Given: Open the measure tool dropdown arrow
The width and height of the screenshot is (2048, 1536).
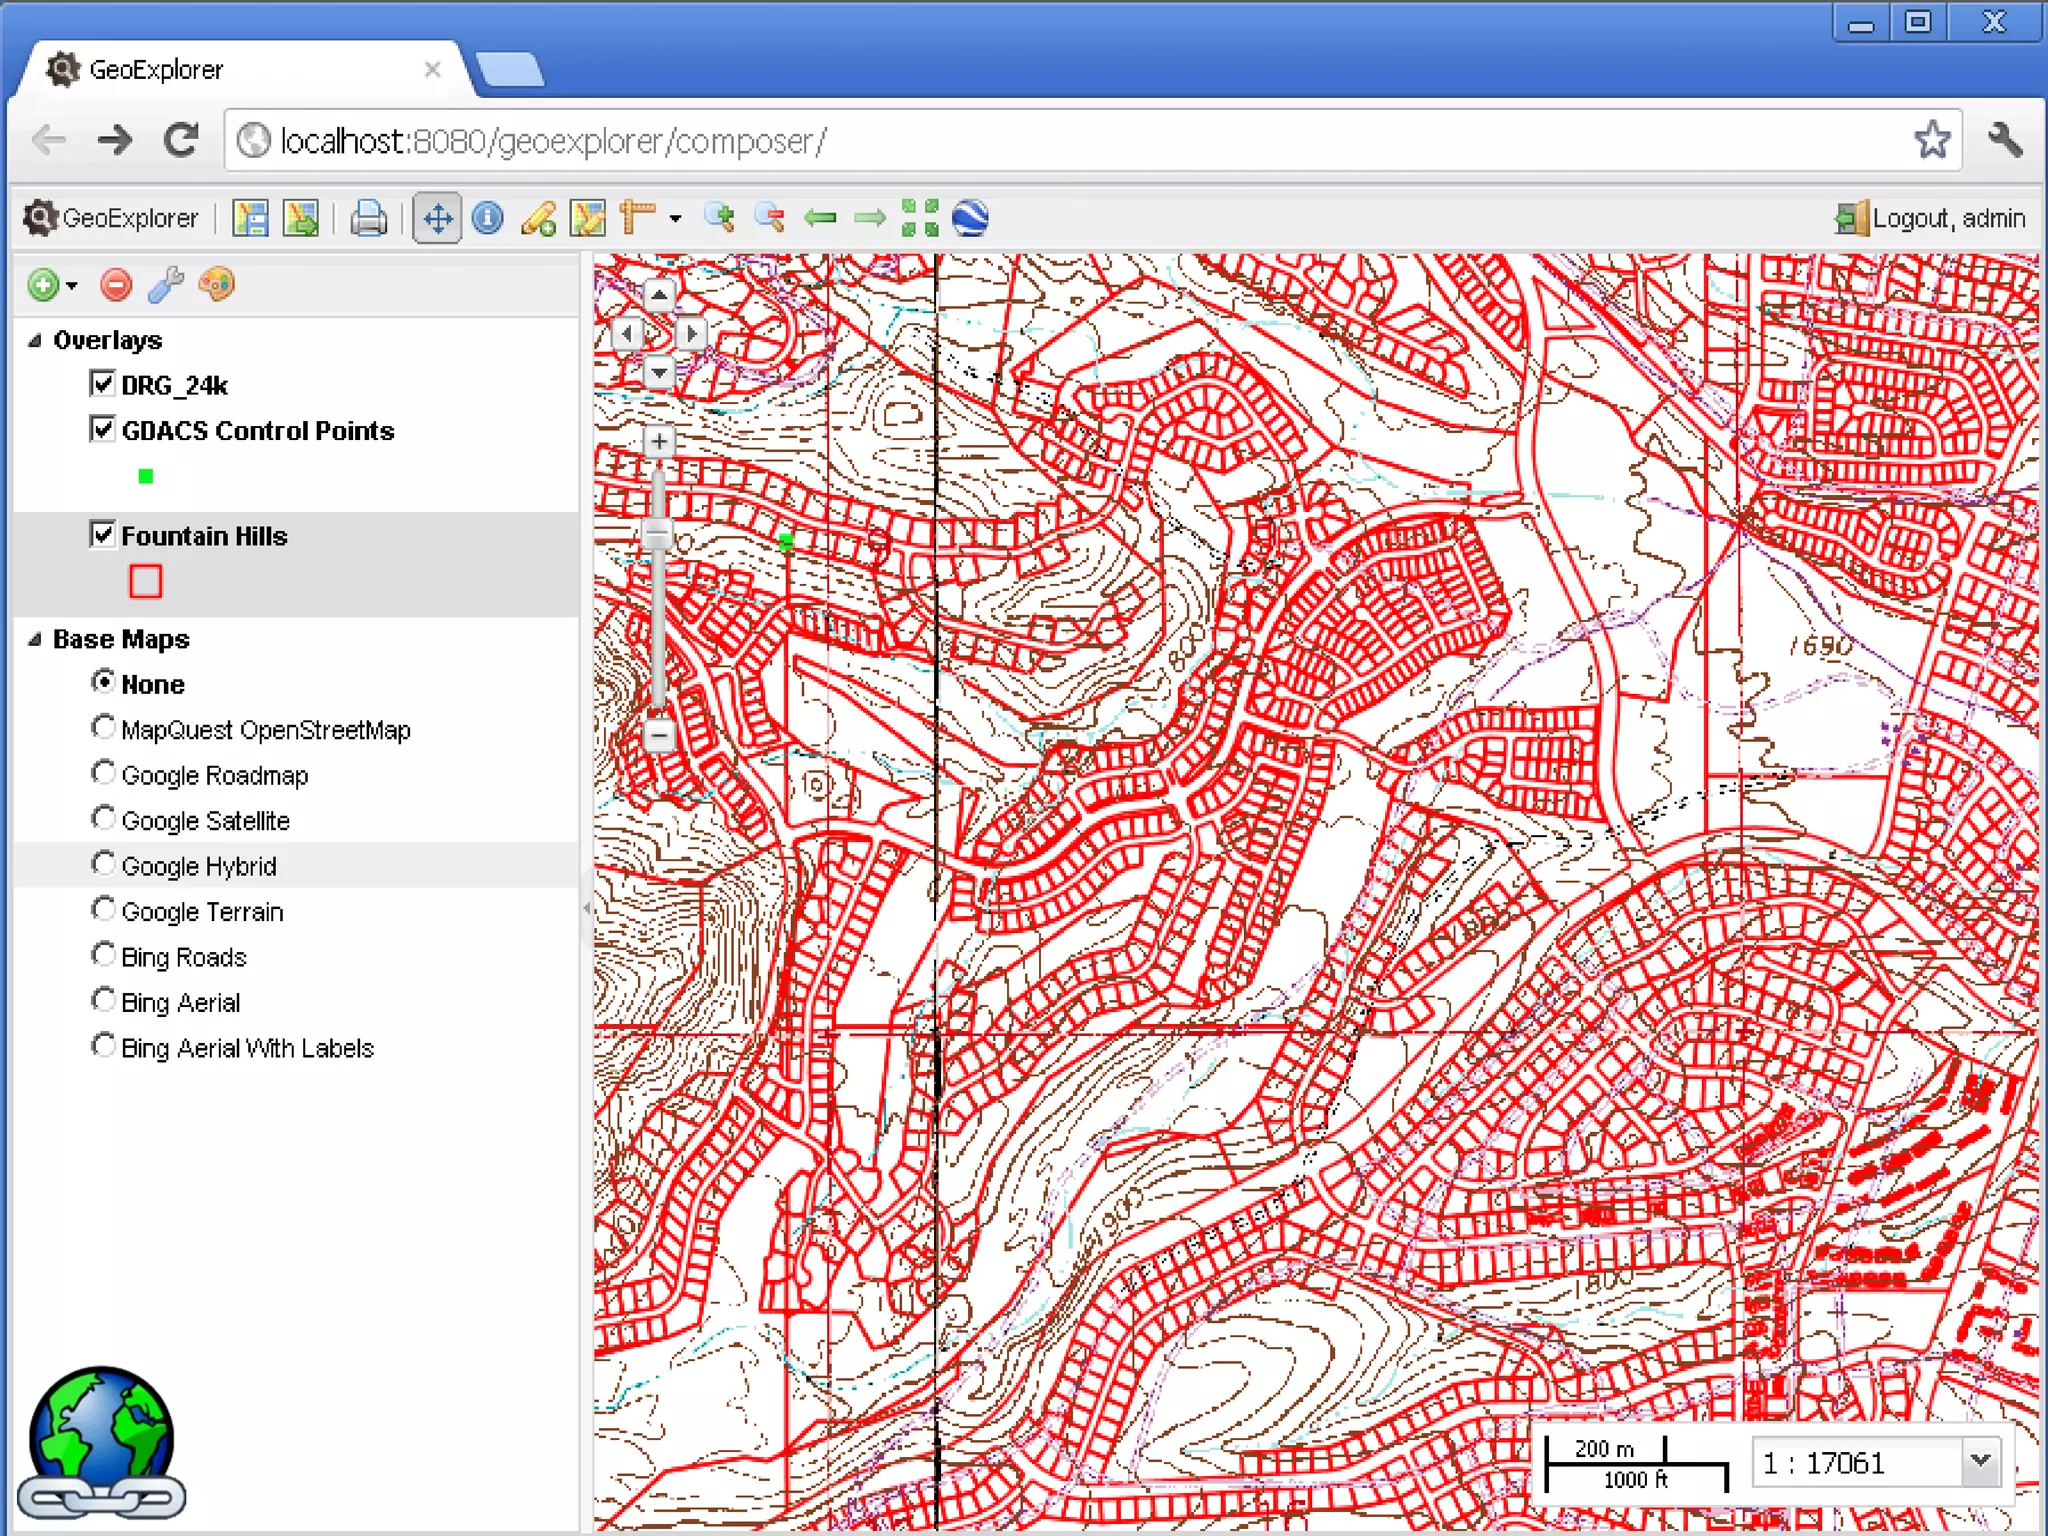Looking at the screenshot, I should [676, 218].
